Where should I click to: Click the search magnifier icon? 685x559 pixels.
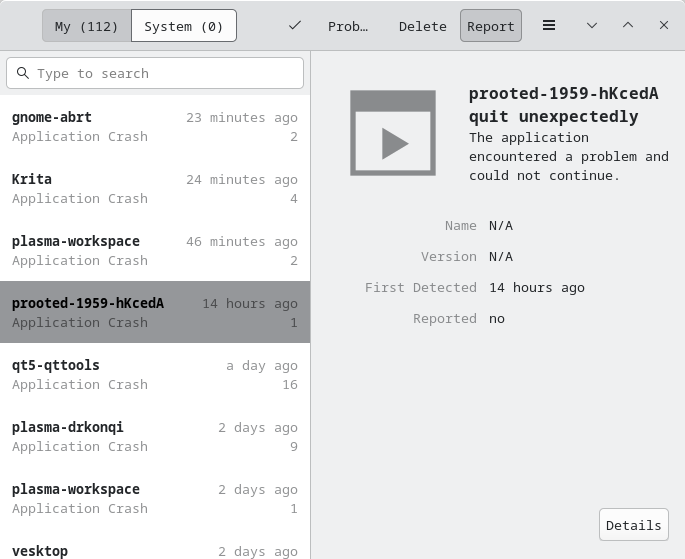22,73
